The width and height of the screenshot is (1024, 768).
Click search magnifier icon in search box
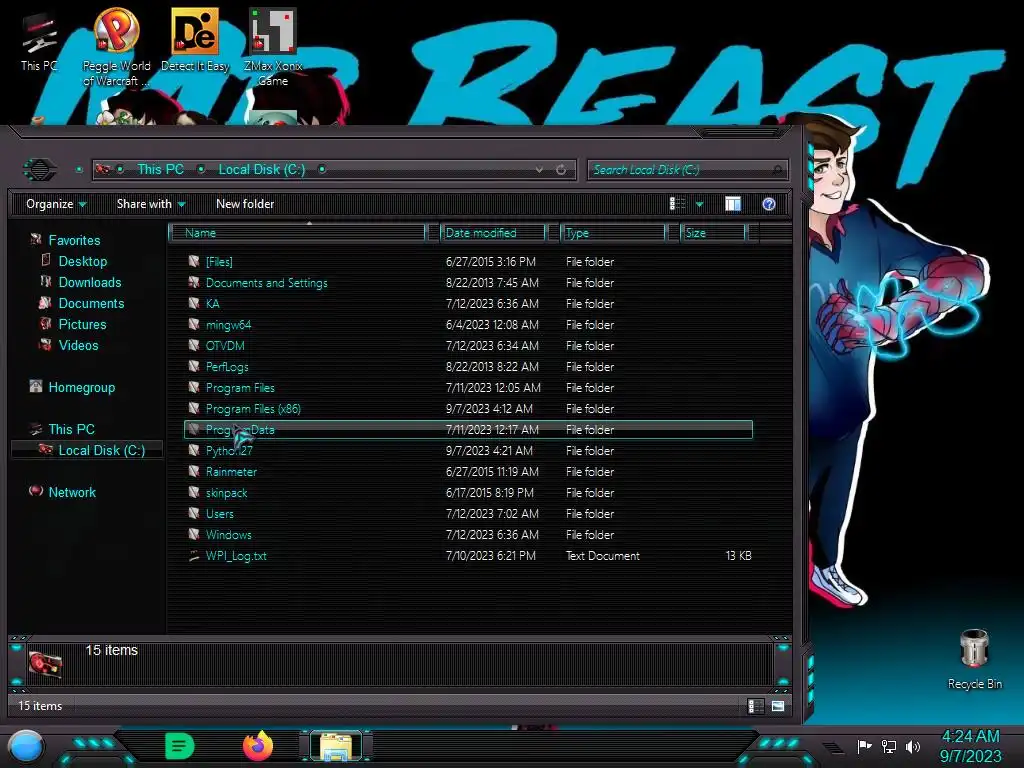point(776,170)
